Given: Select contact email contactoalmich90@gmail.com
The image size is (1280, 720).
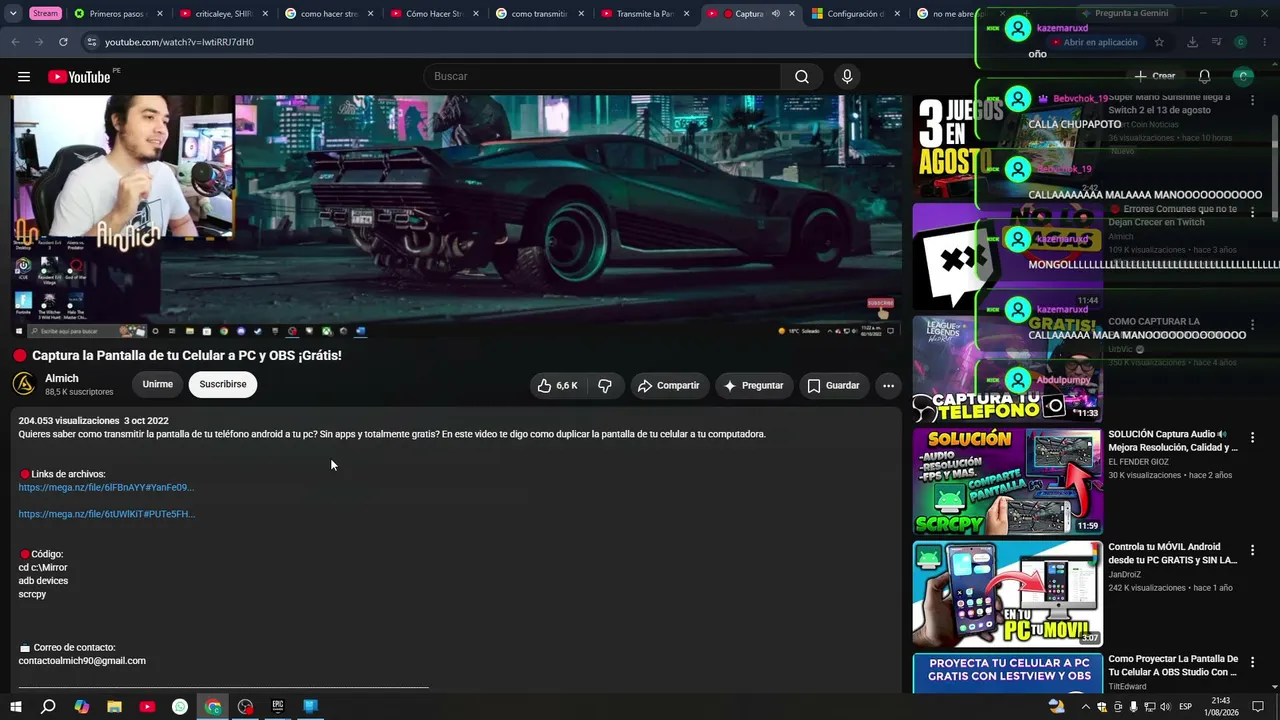Looking at the screenshot, I should (x=82, y=661).
